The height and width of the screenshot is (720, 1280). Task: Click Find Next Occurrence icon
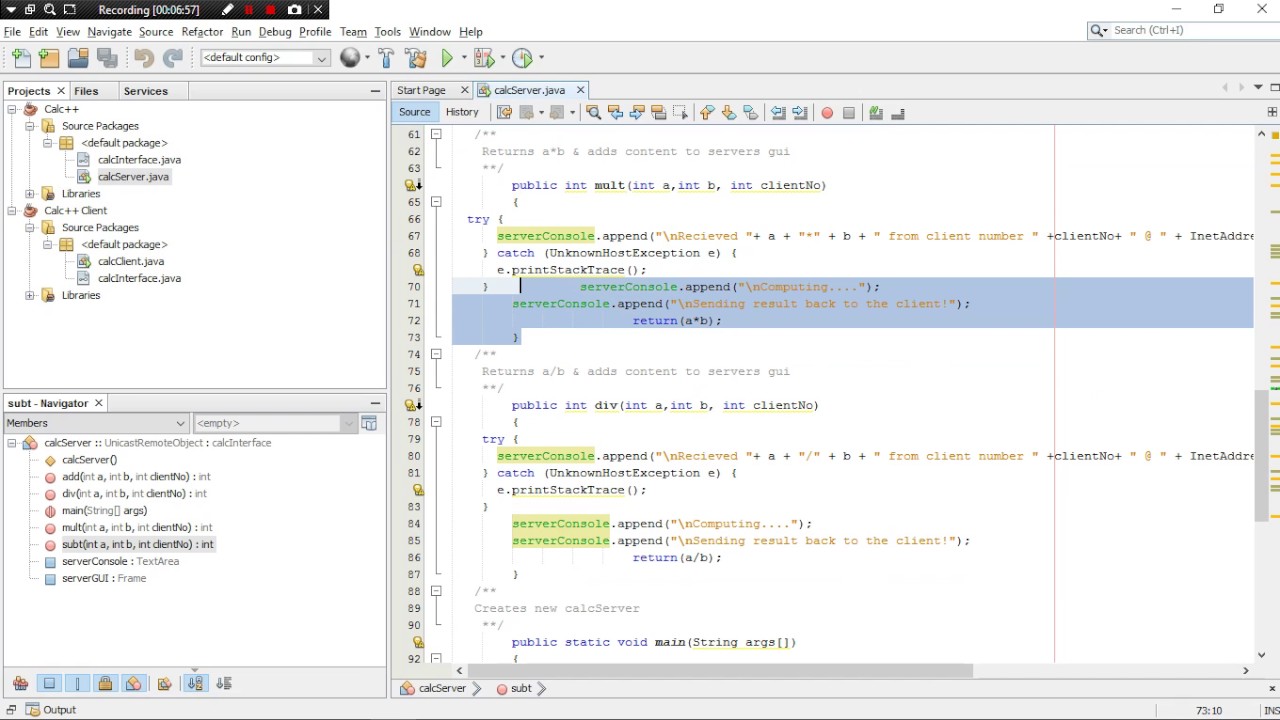point(637,113)
